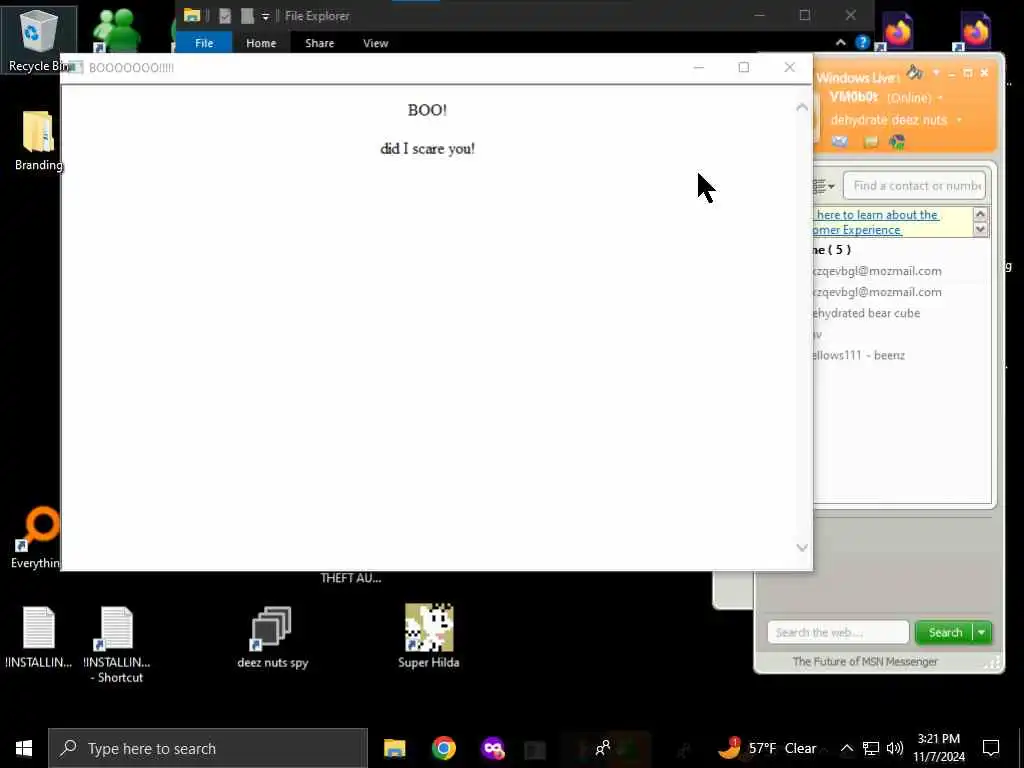1024x768 pixels.
Task: Show hidden system tray icons chevron
Action: [x=846, y=748]
